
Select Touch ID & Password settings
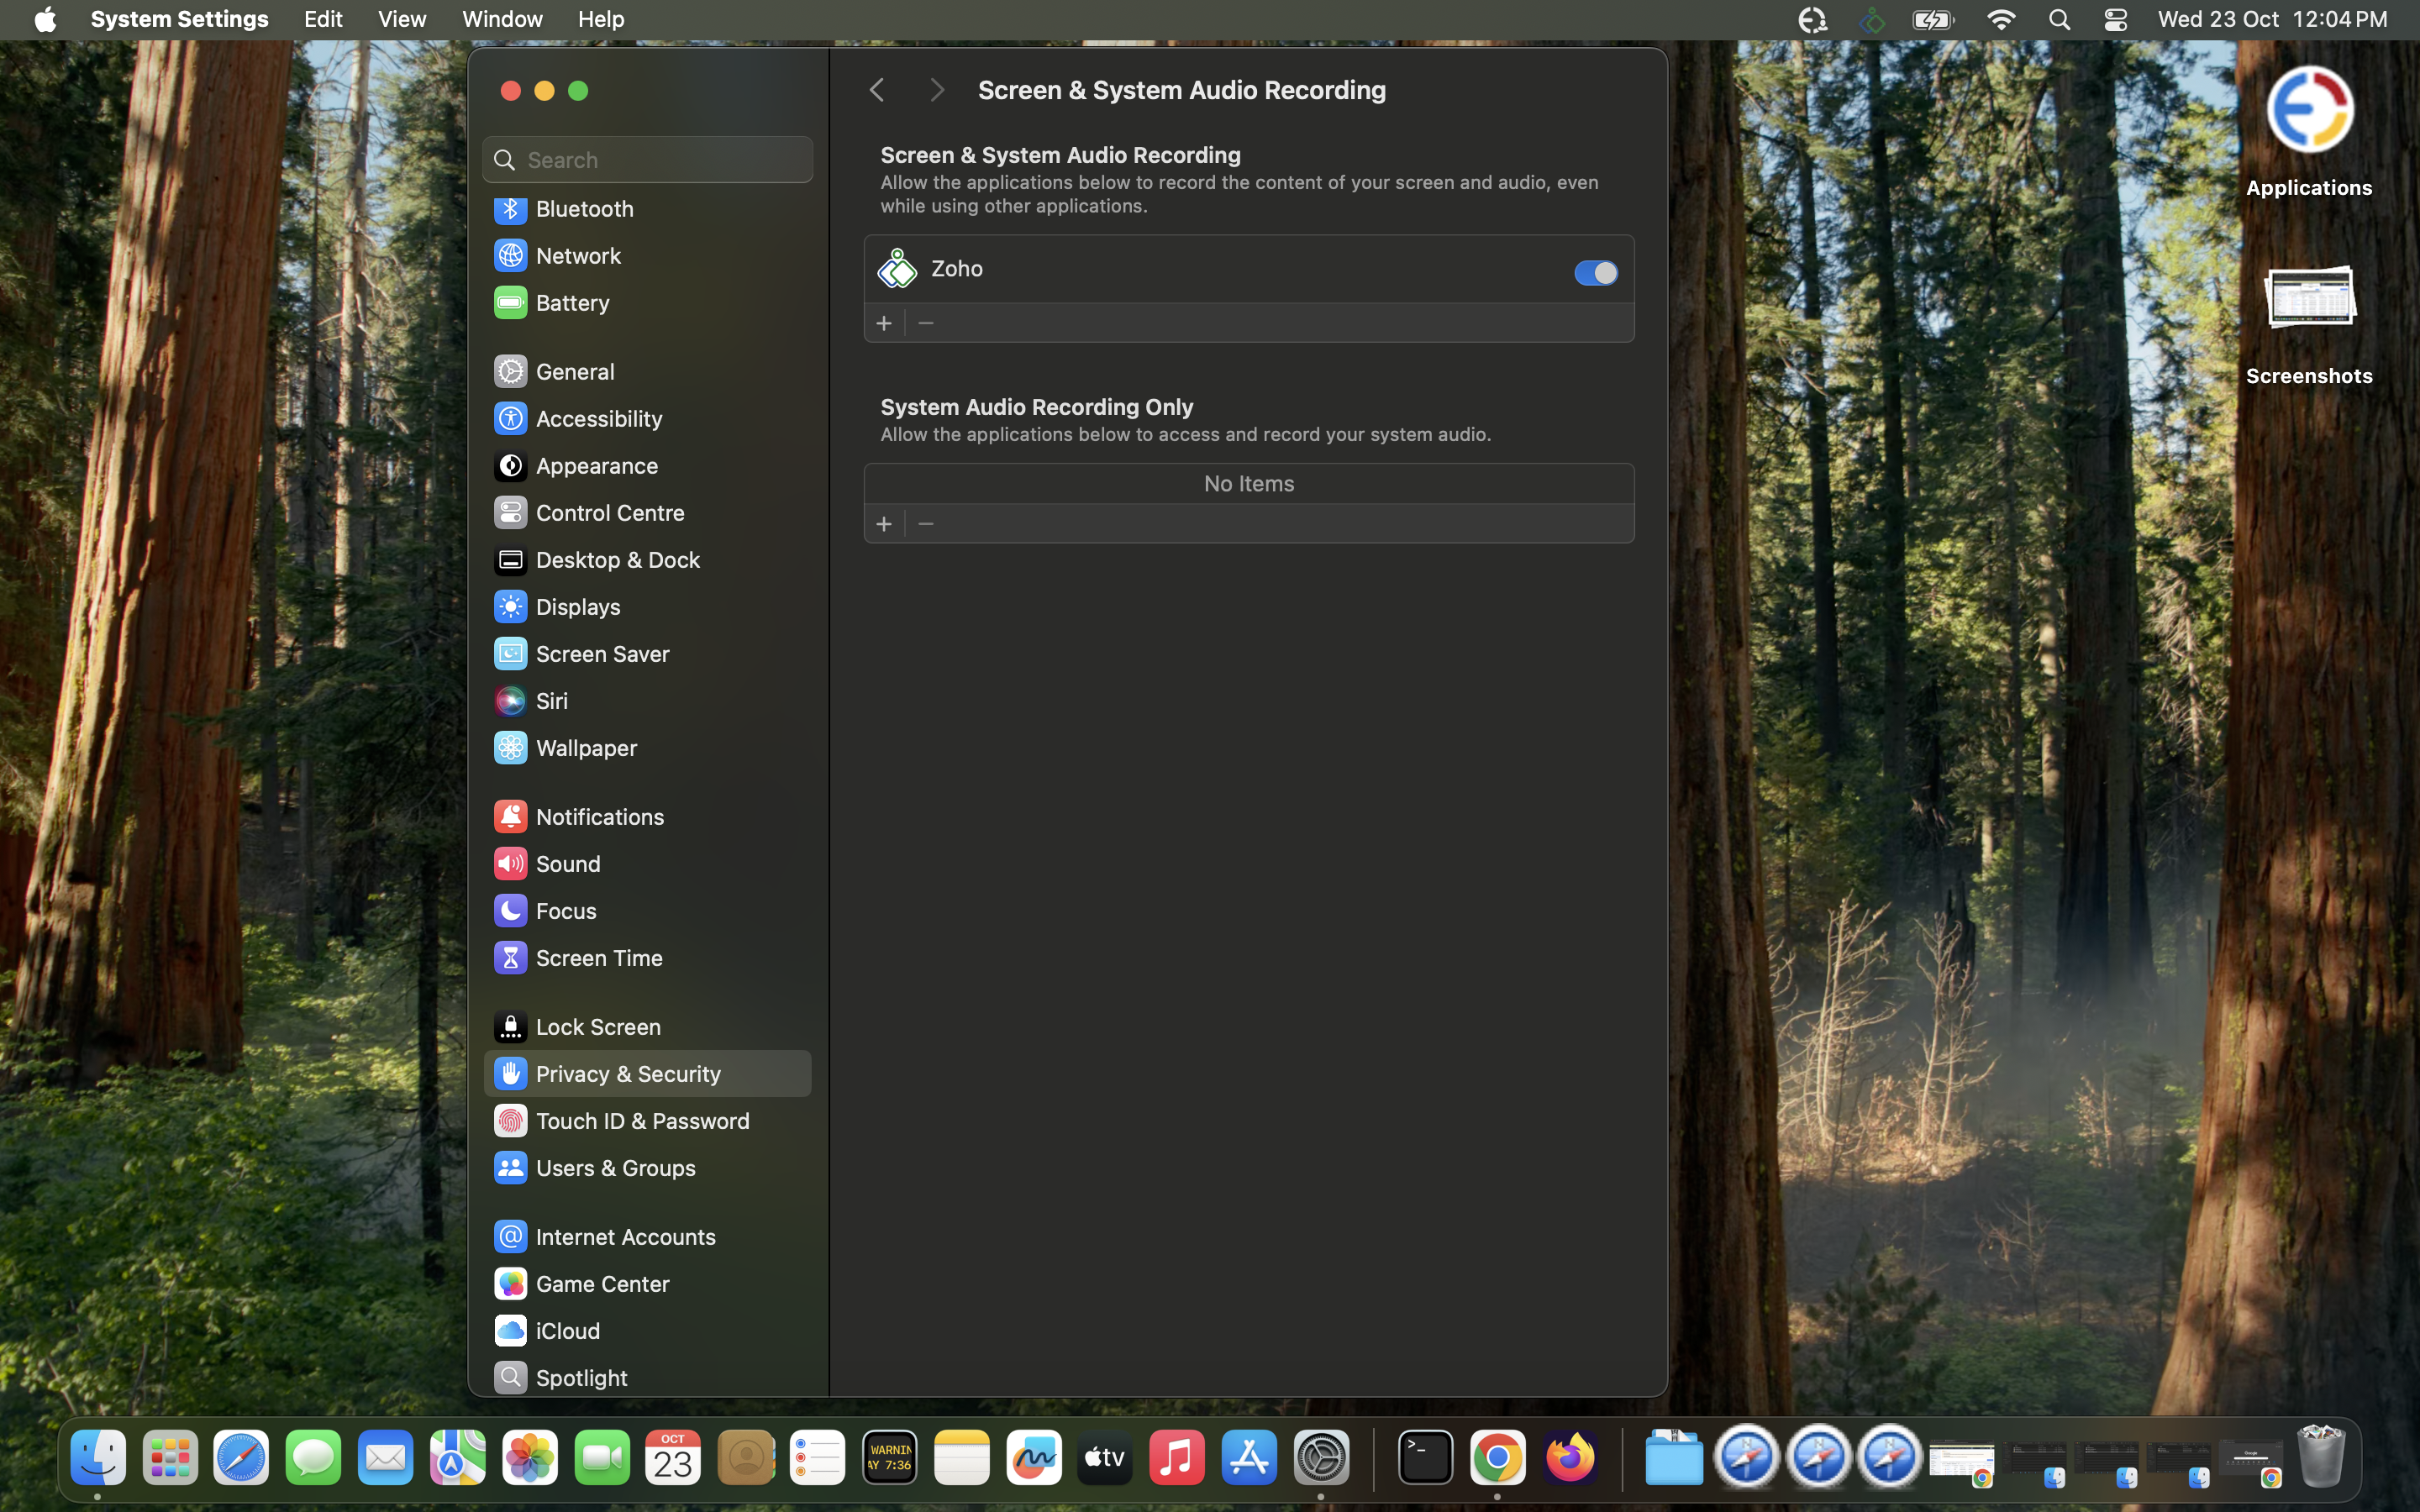pos(641,1120)
